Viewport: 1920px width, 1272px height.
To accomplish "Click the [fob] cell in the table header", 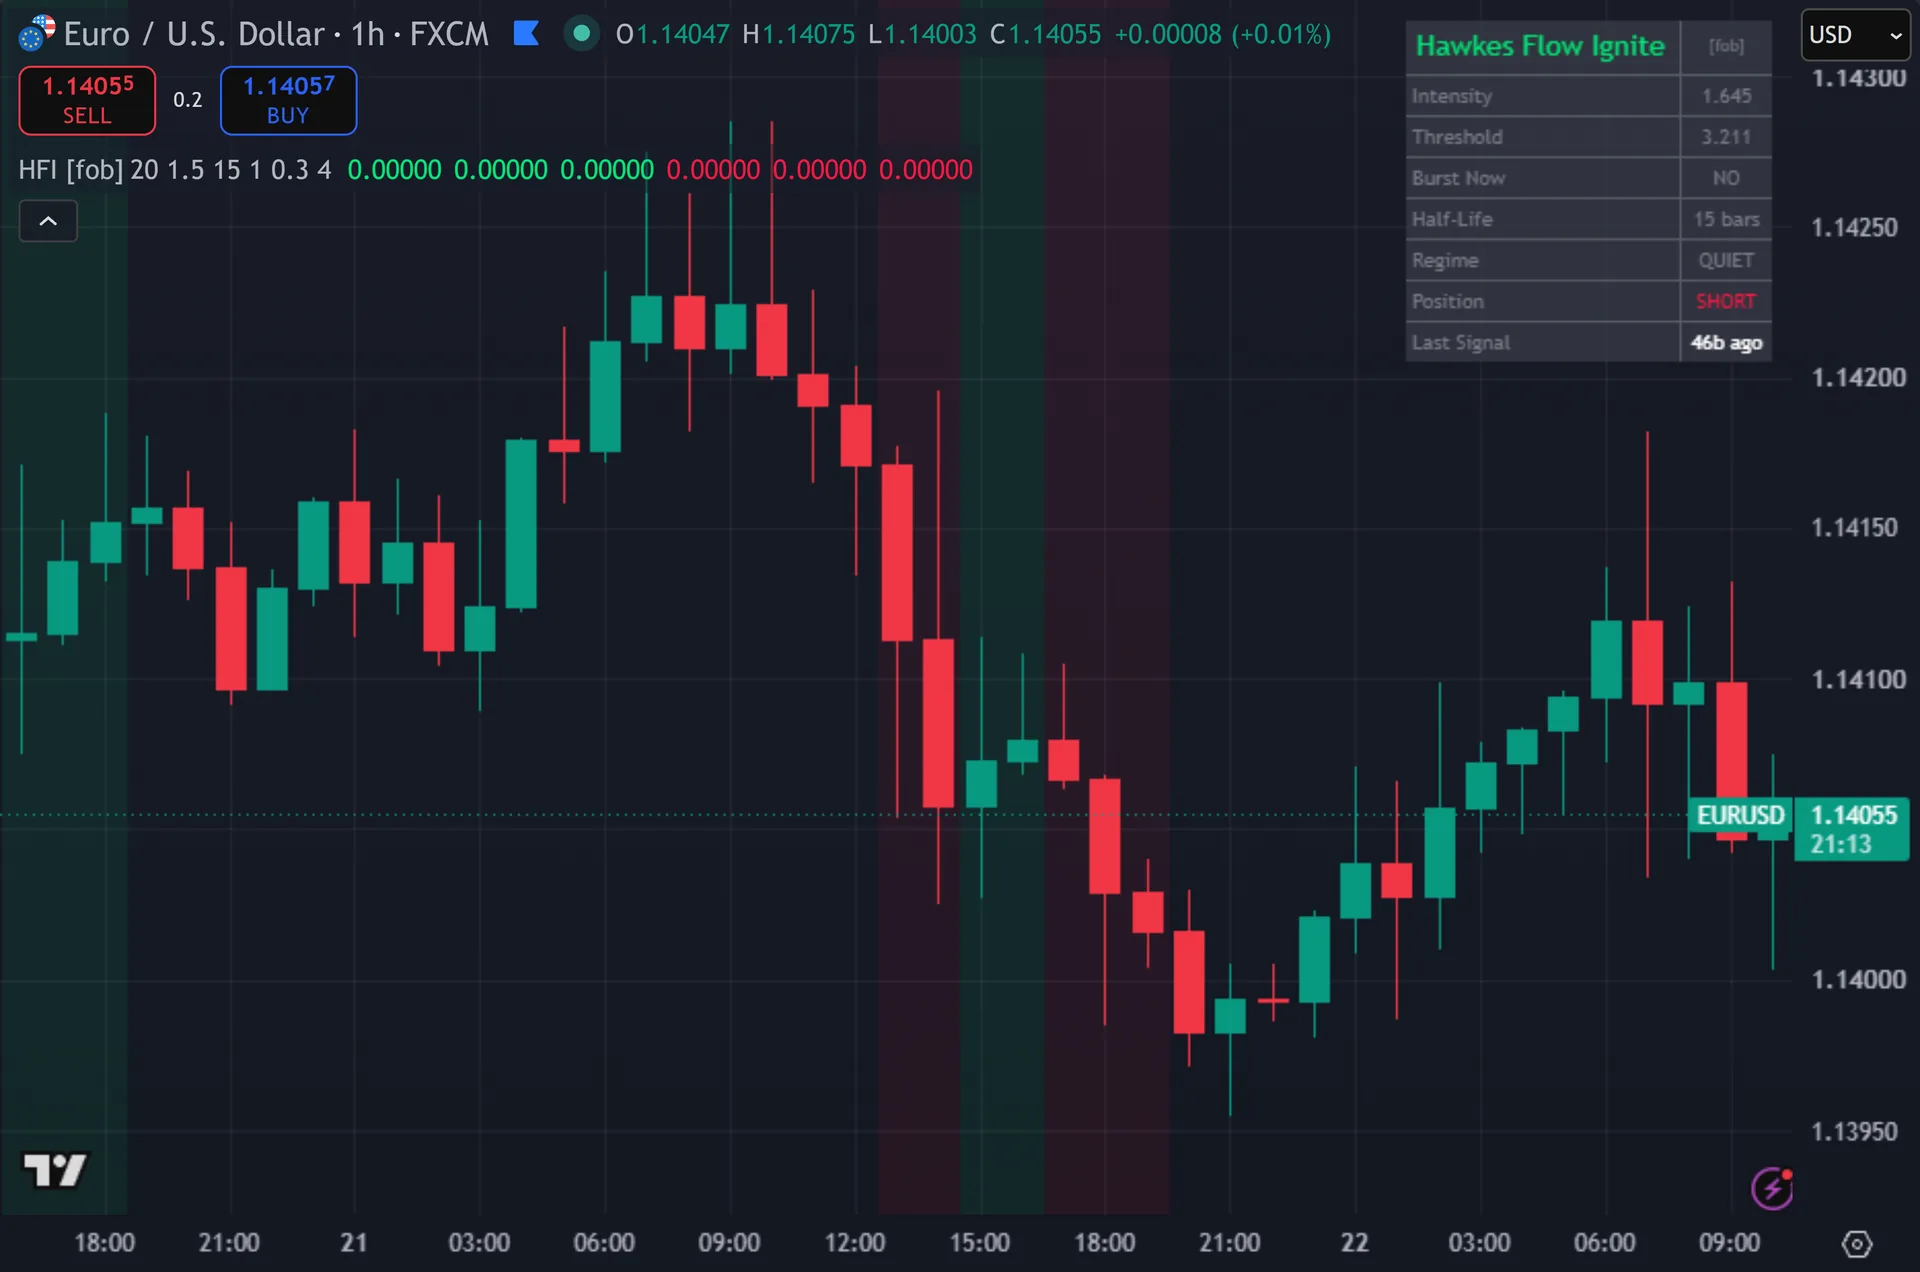I will tap(1726, 46).
